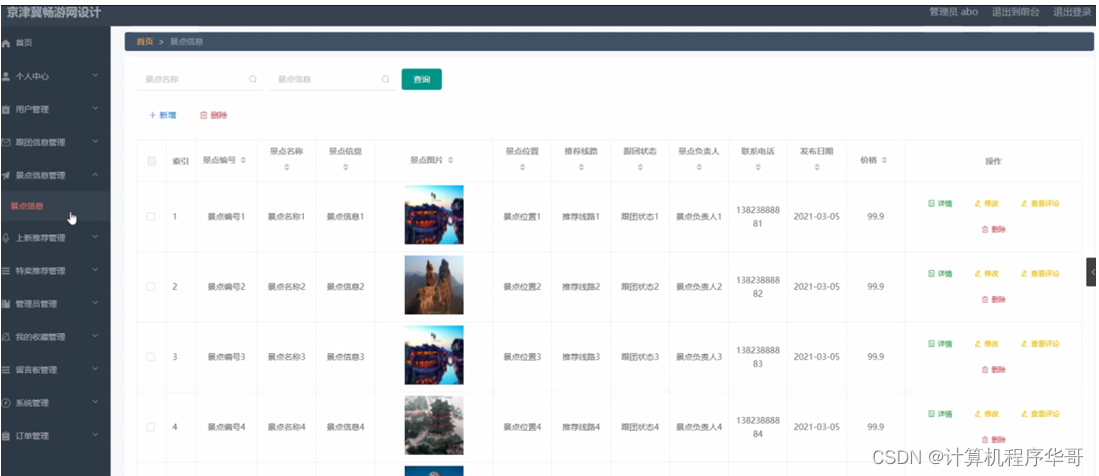Click 首页 breadcrumb link
Image resolution: width=1099 pixels, height=476 pixels.
[144, 42]
